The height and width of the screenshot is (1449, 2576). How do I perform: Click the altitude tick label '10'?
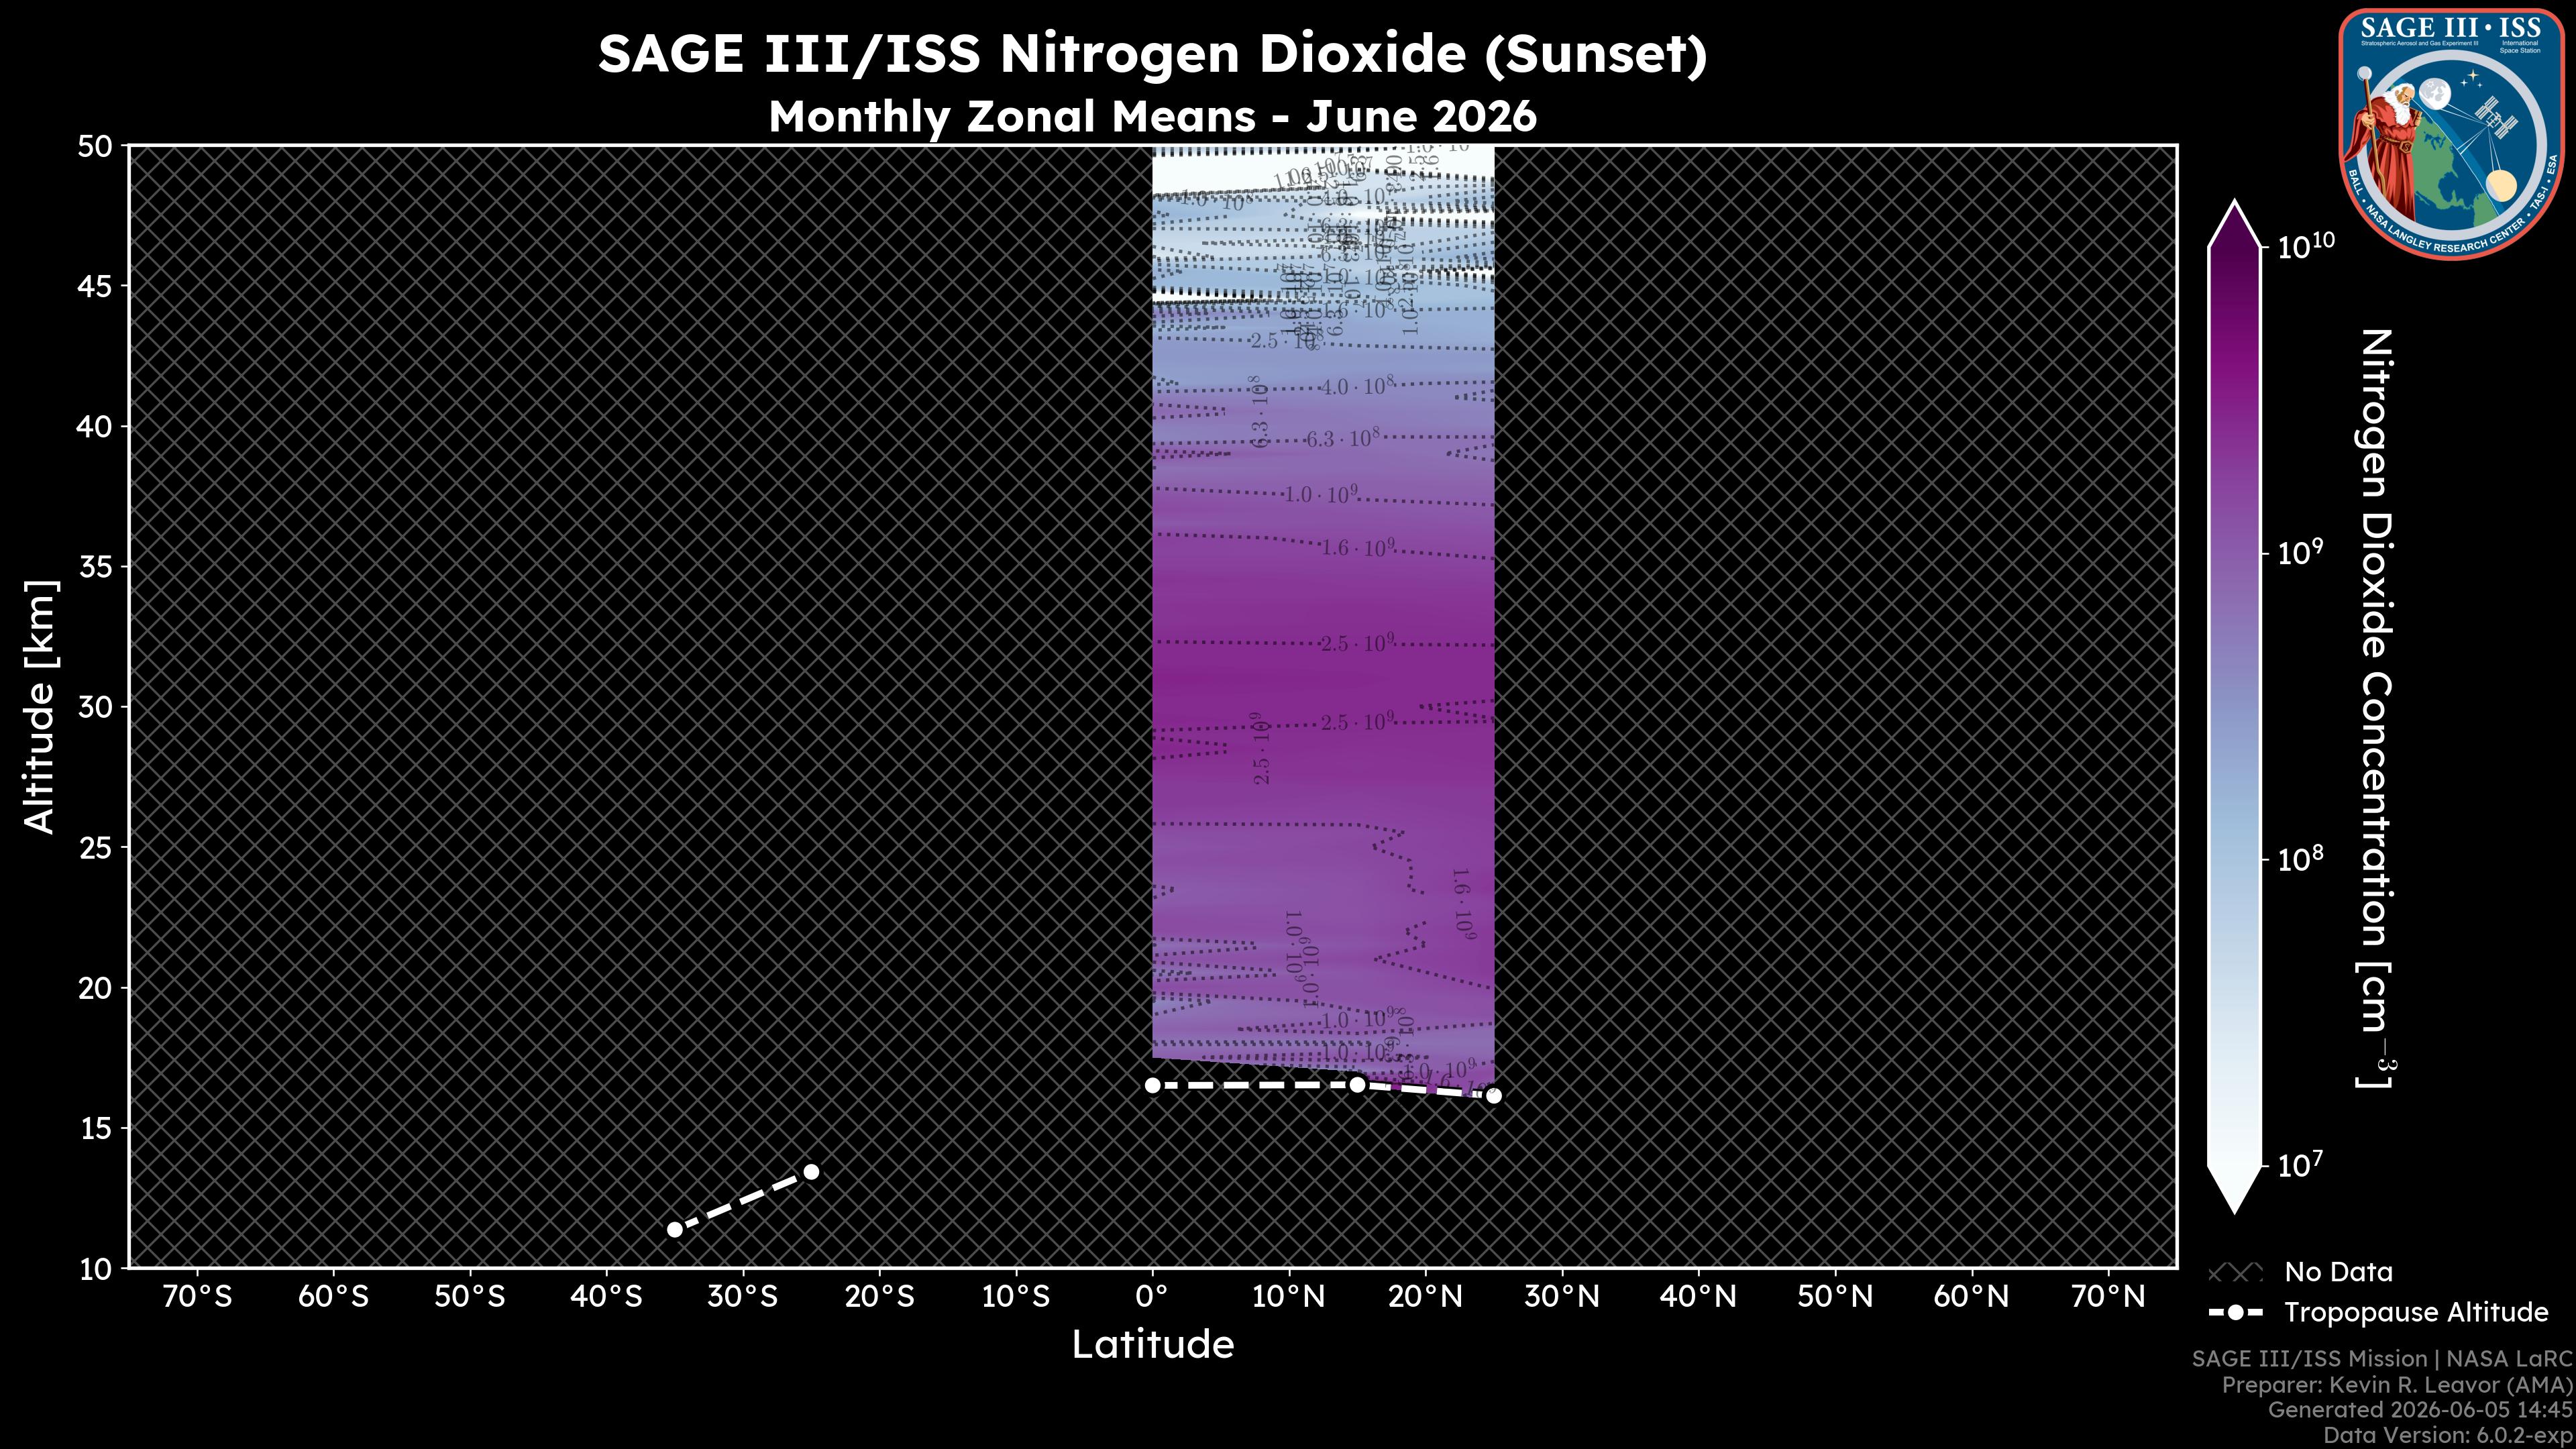coord(95,1269)
